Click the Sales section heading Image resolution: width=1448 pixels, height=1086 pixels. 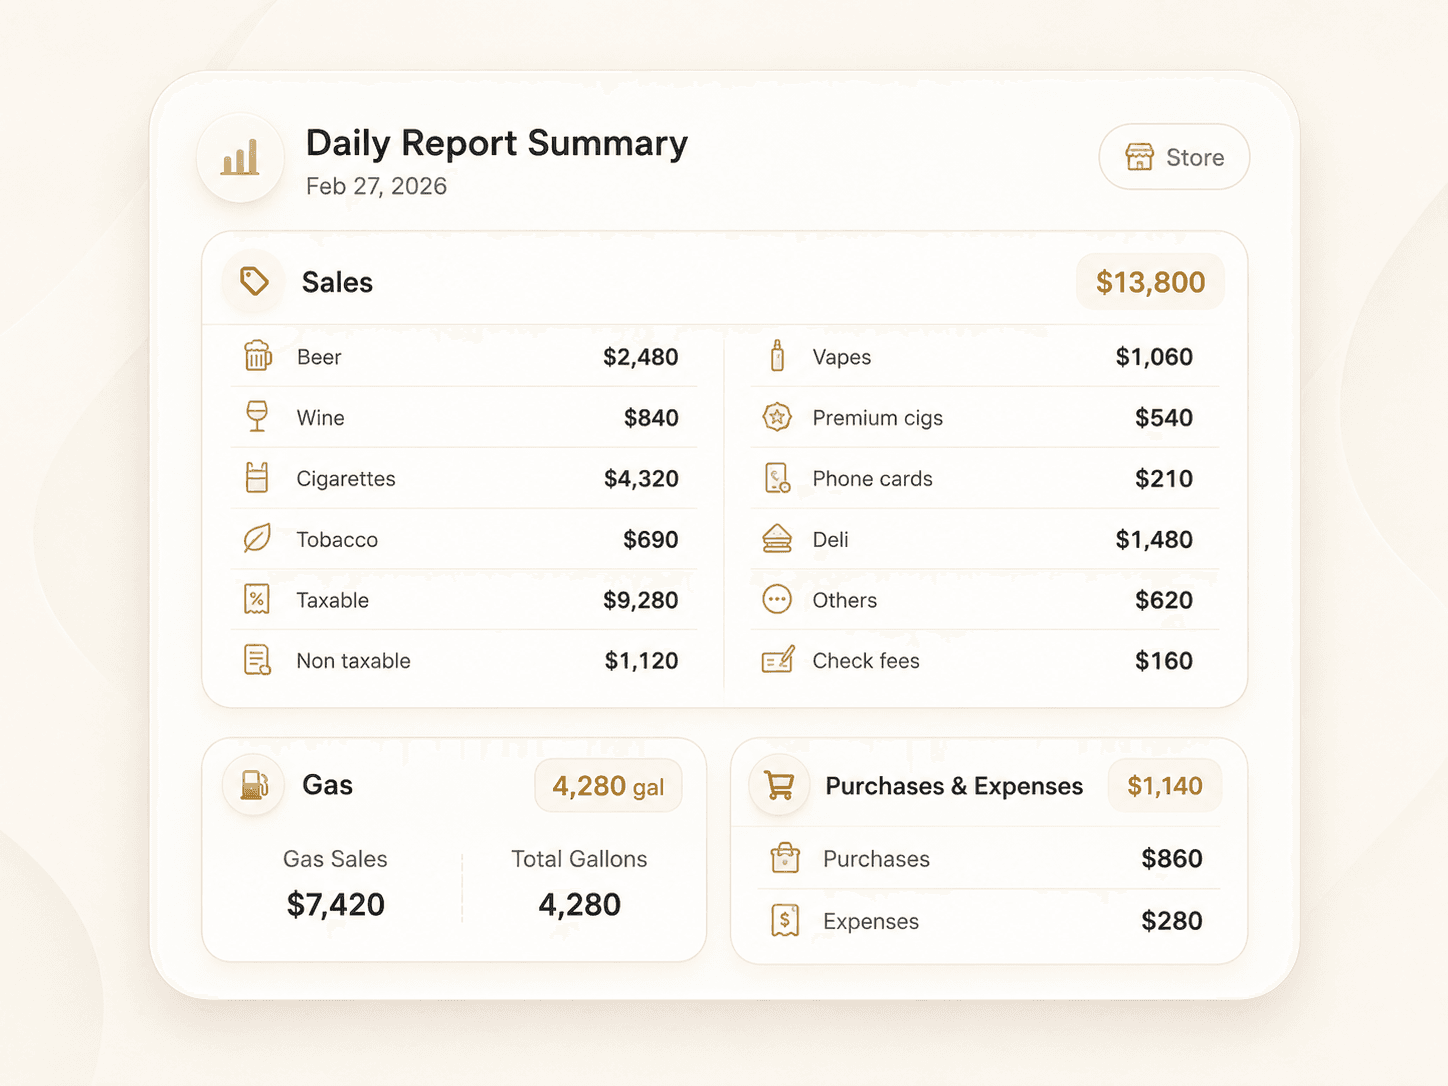[x=337, y=283]
